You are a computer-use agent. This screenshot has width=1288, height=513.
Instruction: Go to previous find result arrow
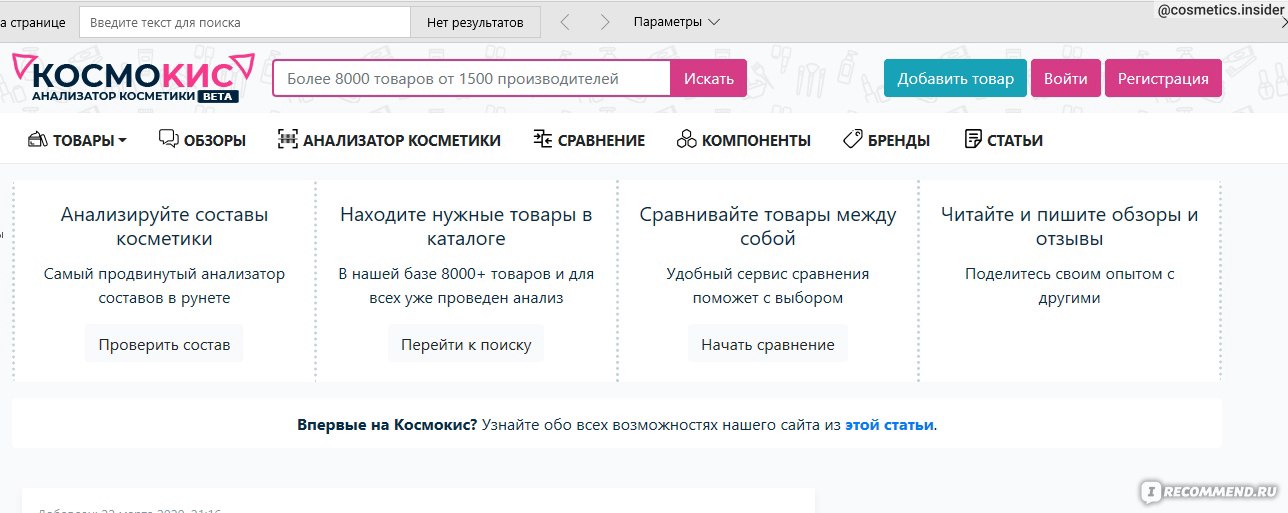(x=565, y=22)
